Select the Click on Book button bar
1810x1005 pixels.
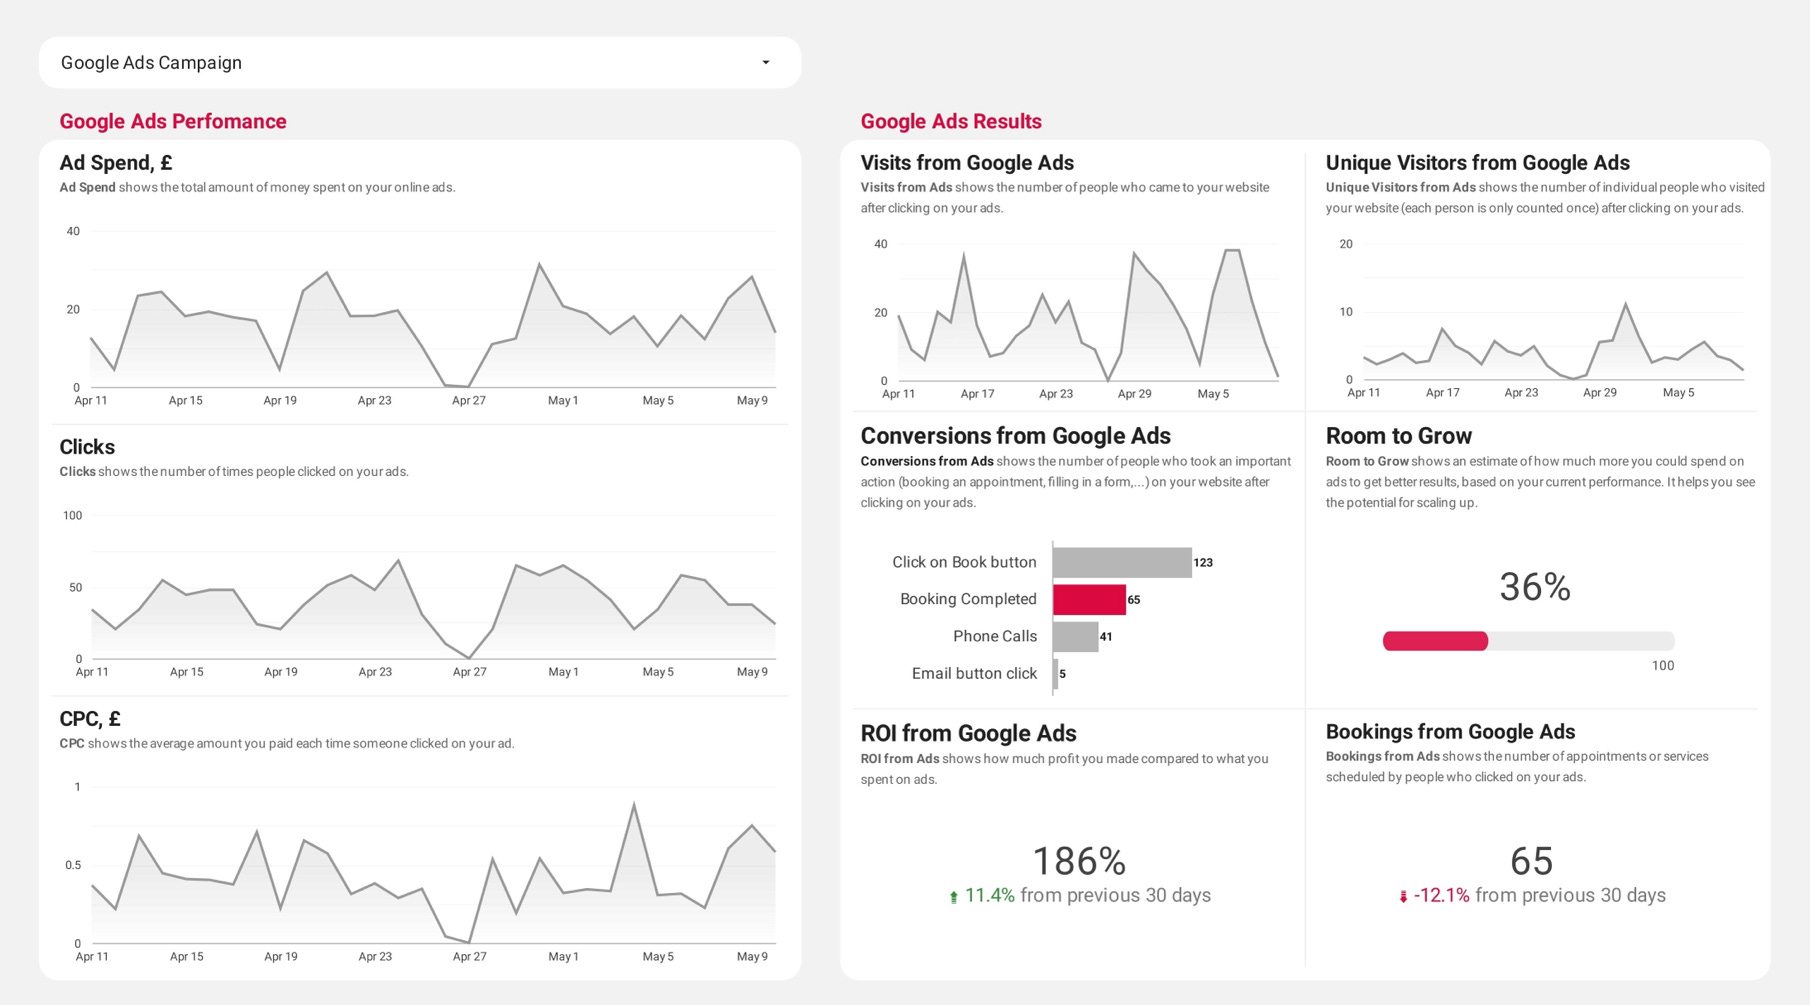click(1122, 563)
